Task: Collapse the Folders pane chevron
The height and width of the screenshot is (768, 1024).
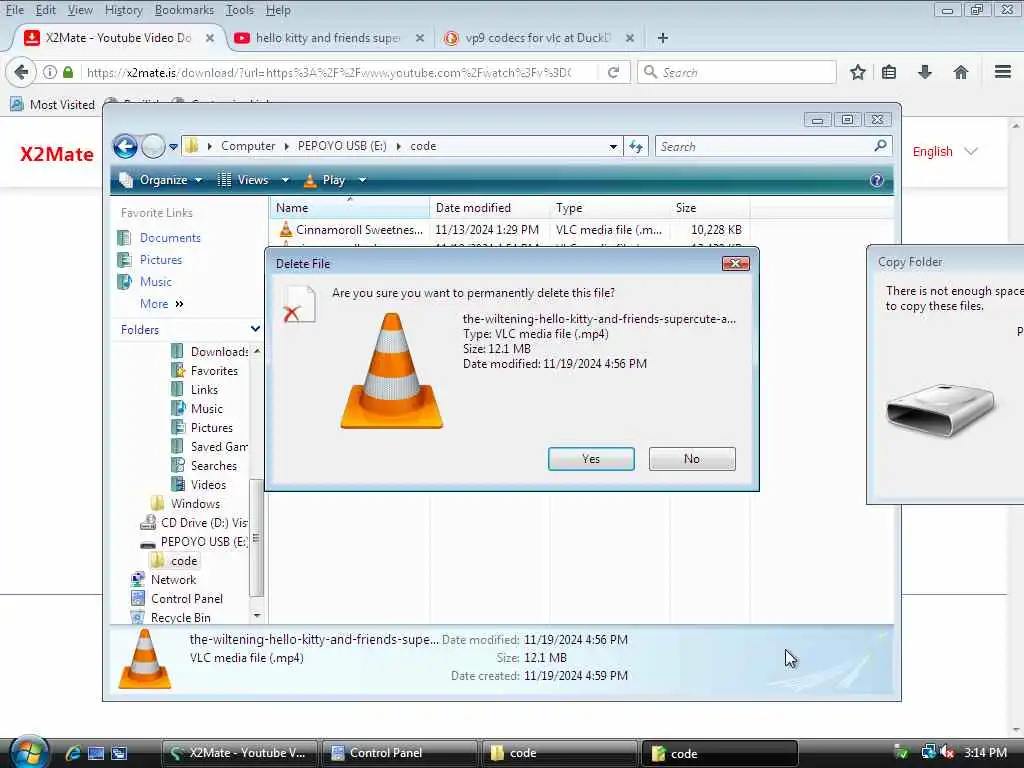Action: [255, 329]
